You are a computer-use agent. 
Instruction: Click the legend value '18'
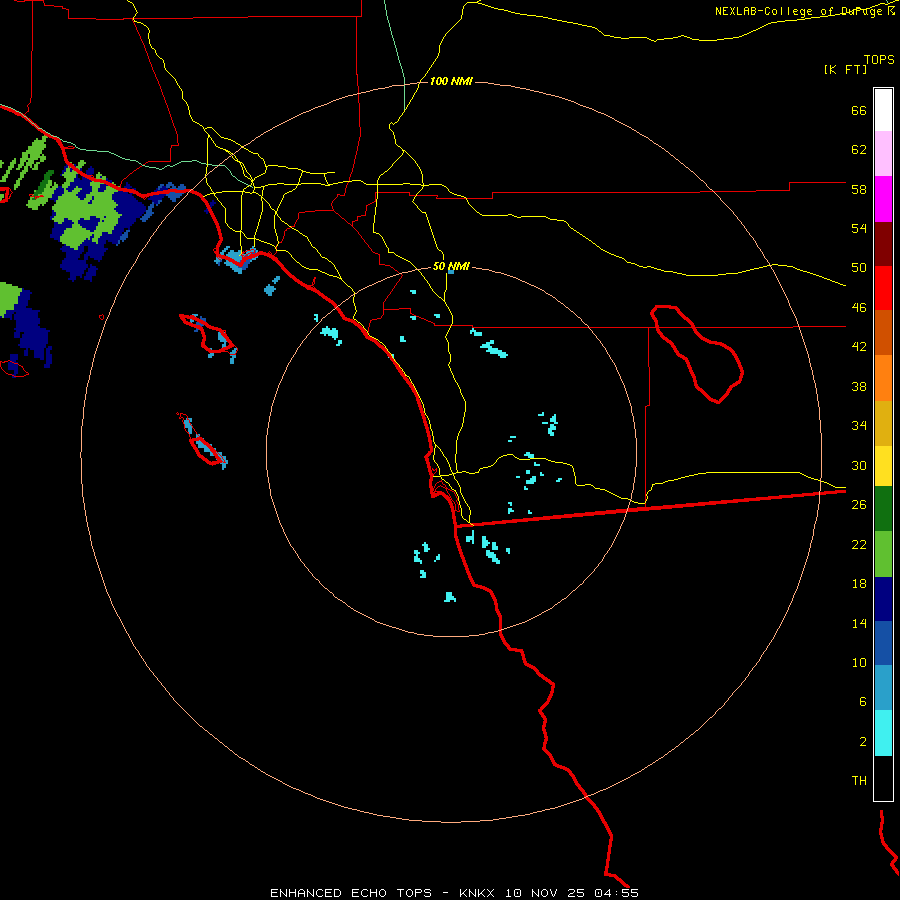[x=859, y=583]
